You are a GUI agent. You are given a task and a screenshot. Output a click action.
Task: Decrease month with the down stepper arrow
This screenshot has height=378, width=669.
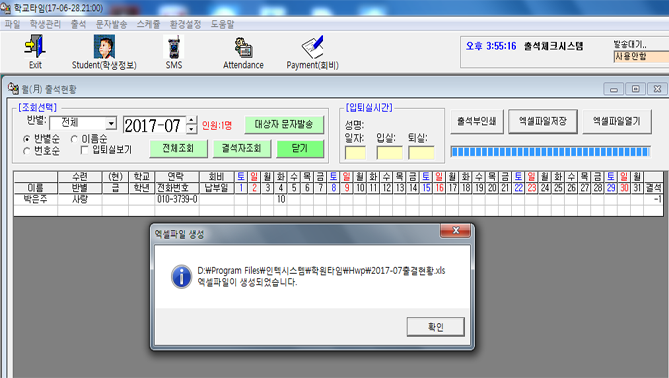[x=192, y=128]
